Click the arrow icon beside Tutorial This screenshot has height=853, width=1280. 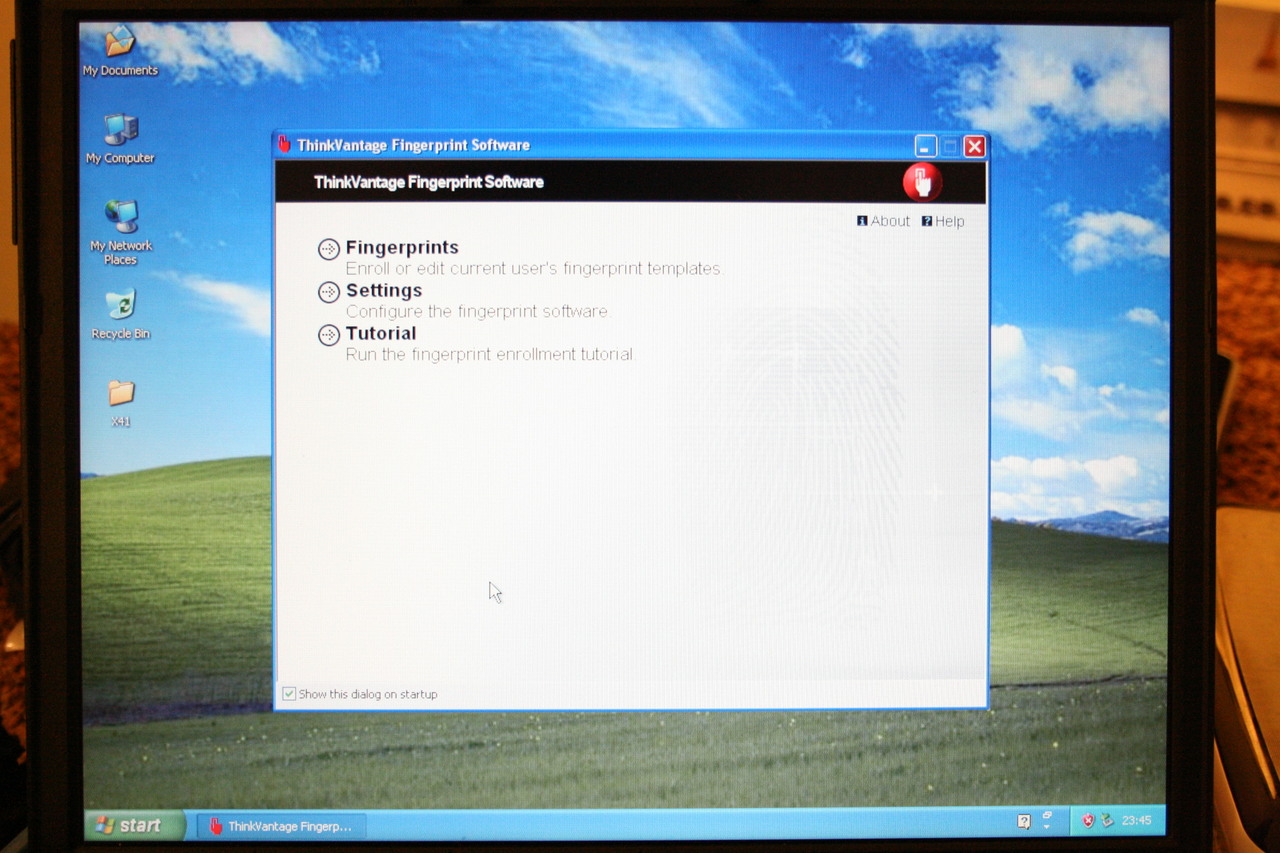(x=329, y=335)
